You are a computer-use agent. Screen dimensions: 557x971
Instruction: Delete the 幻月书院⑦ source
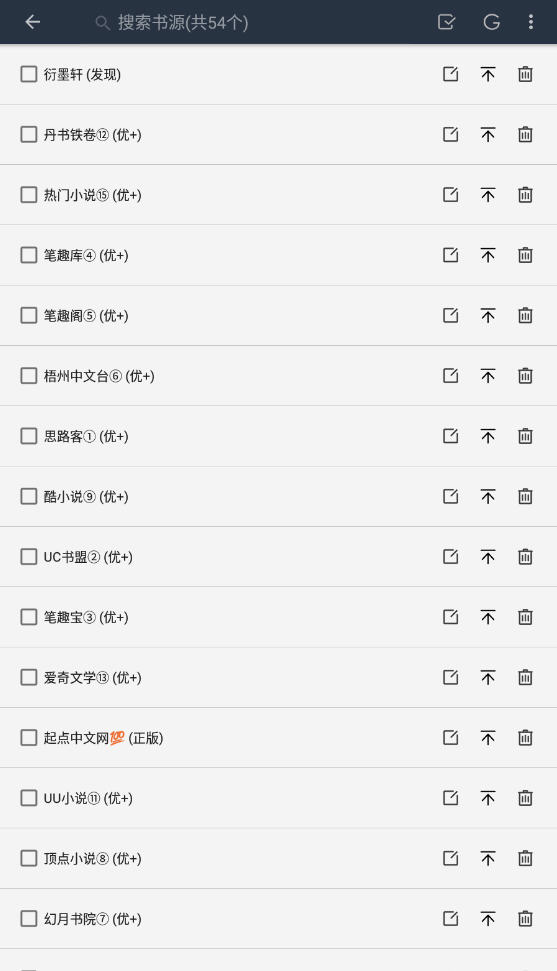525,918
